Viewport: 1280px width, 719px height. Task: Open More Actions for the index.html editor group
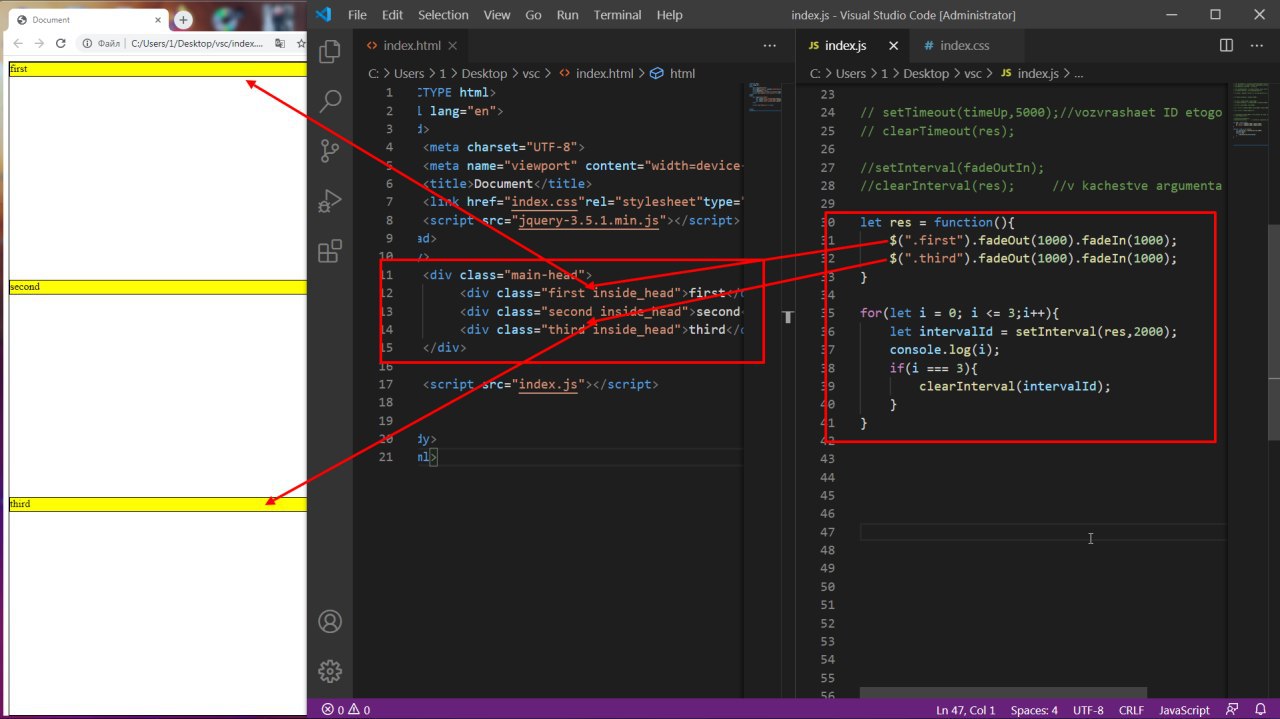click(x=769, y=45)
